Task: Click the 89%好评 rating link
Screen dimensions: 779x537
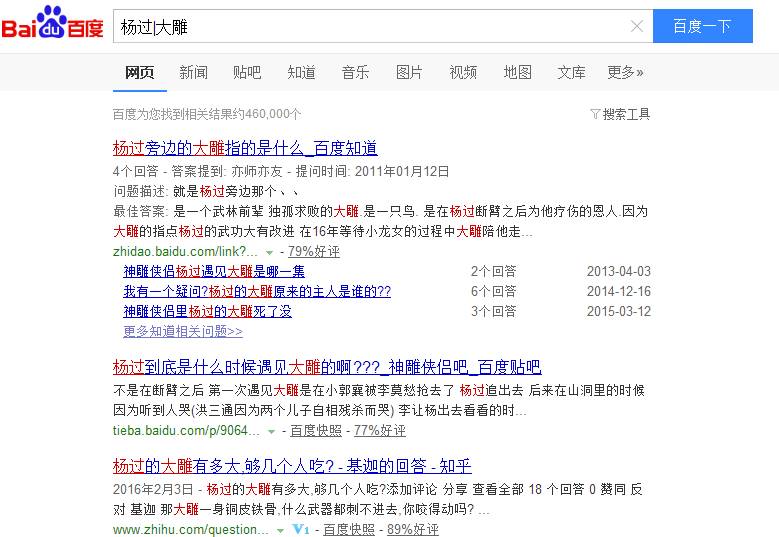Action: (x=413, y=530)
